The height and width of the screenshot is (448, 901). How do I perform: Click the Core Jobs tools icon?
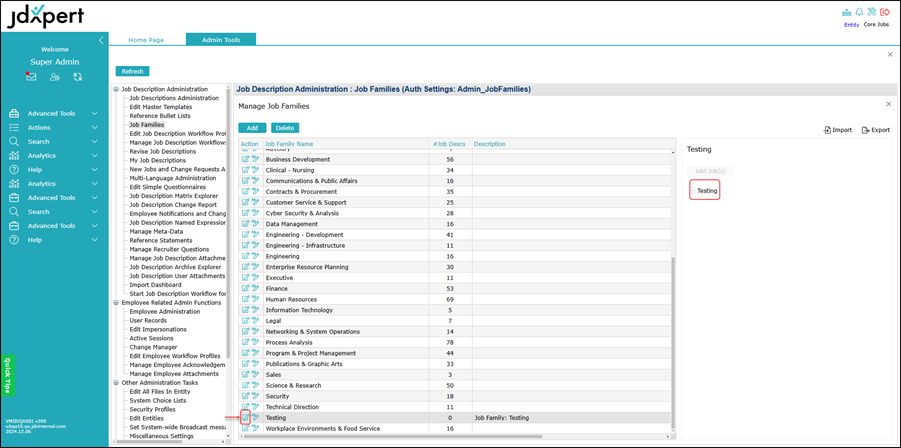[872, 12]
